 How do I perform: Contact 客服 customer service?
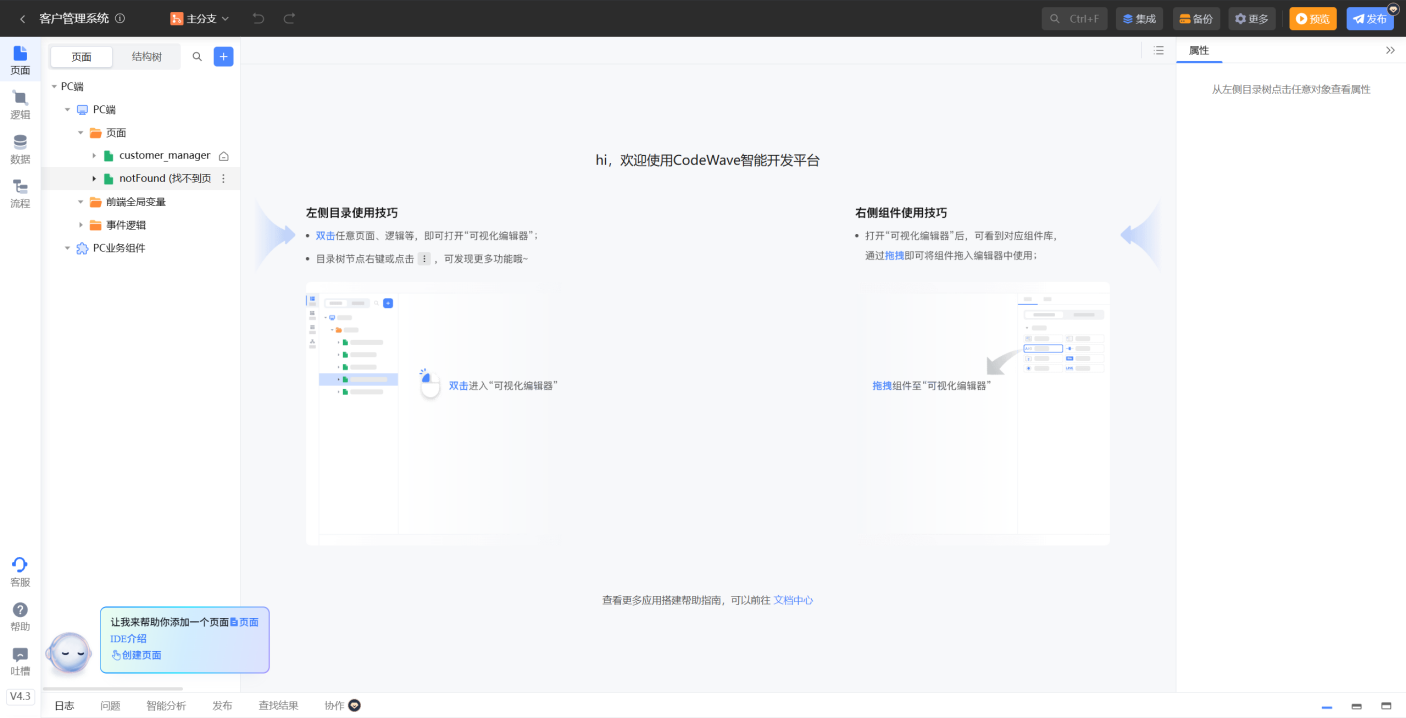click(x=20, y=572)
